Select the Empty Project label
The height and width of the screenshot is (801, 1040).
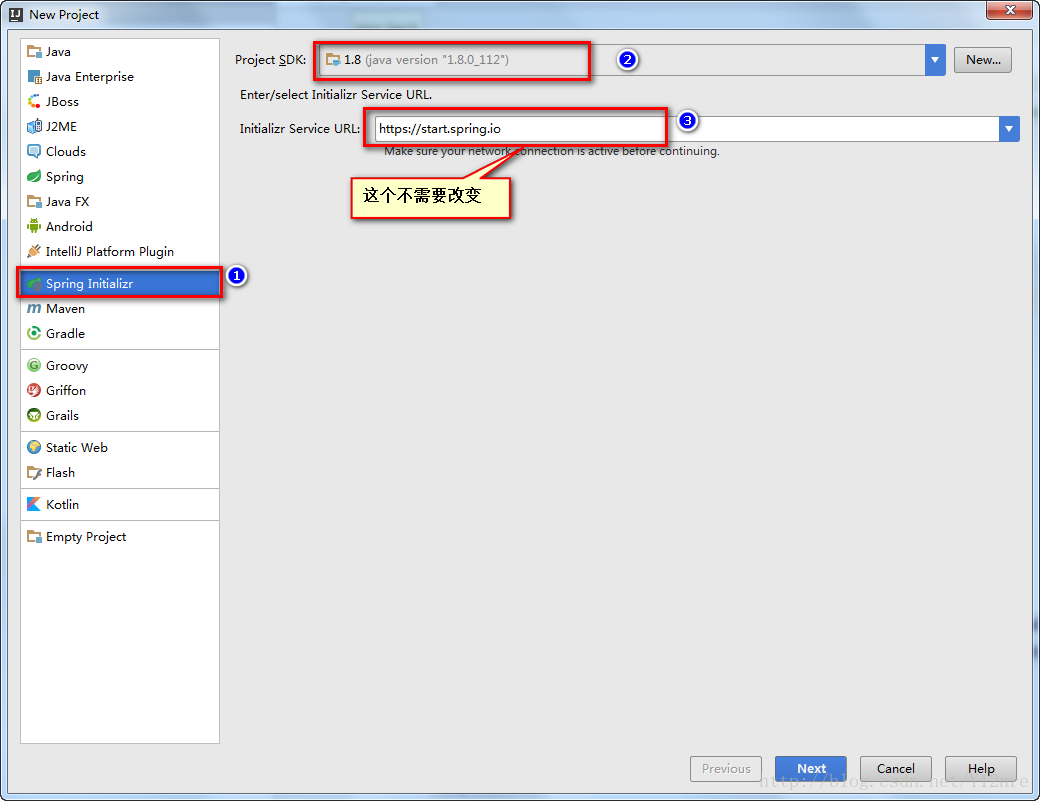[x=86, y=536]
